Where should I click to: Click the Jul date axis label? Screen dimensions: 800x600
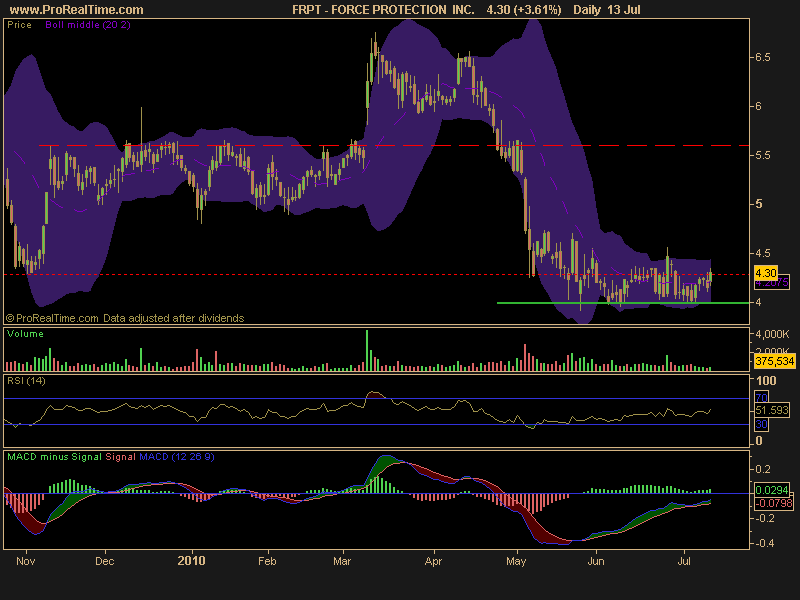(684, 561)
